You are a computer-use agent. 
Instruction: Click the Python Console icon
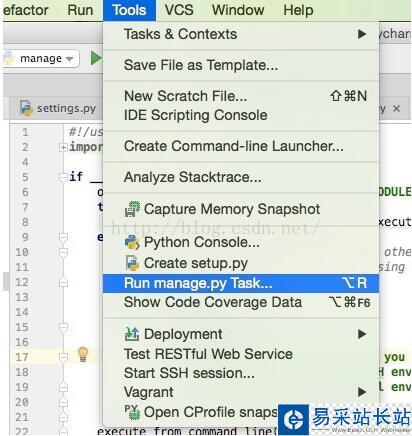tap(132, 242)
